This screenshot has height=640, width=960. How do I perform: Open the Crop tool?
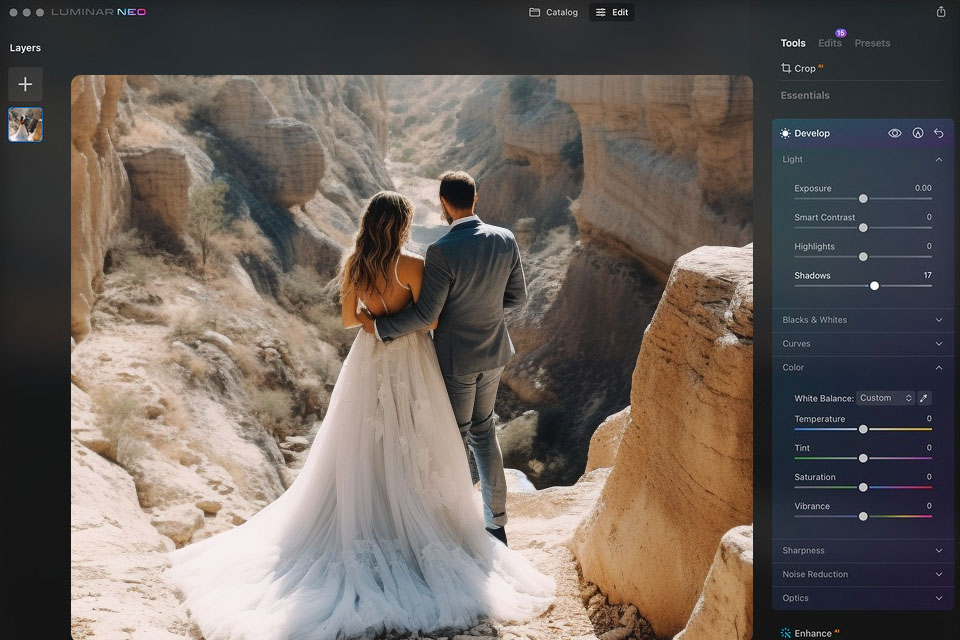801,69
